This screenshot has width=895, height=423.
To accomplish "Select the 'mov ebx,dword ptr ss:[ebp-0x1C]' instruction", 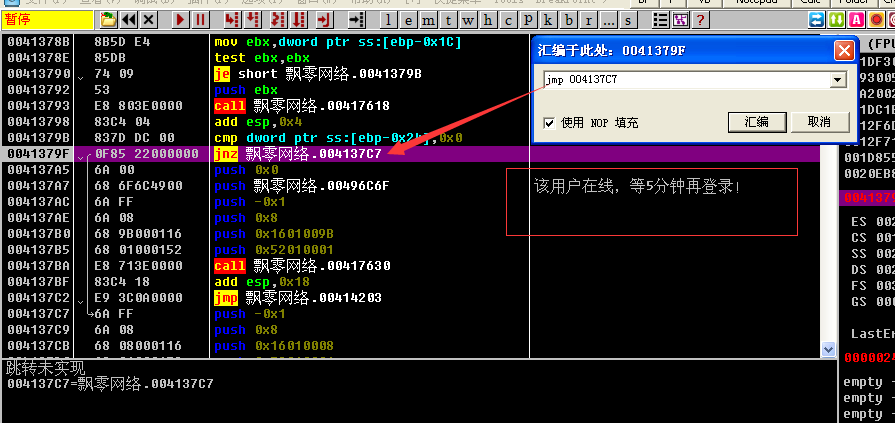I will [x=338, y=42].
